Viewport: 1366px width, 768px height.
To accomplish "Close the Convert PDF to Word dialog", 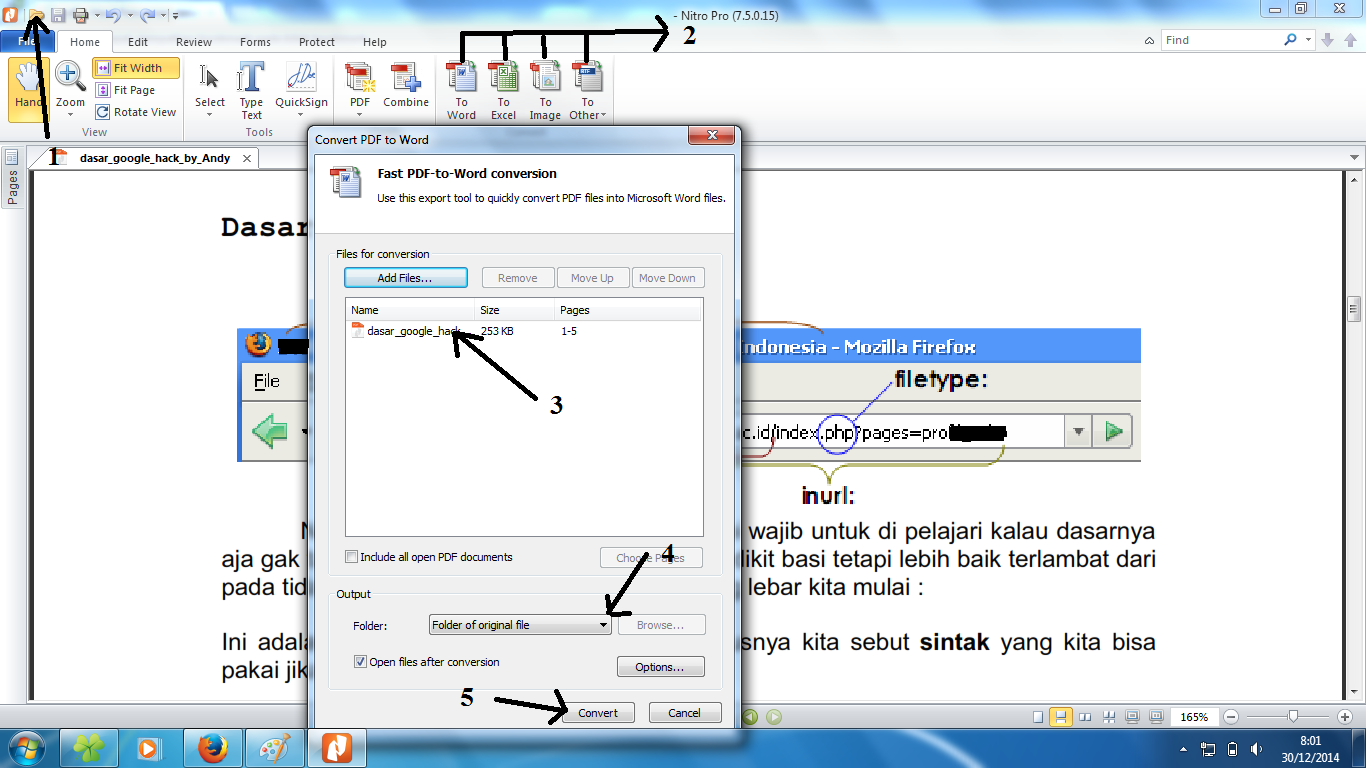I will pyautogui.click(x=713, y=136).
